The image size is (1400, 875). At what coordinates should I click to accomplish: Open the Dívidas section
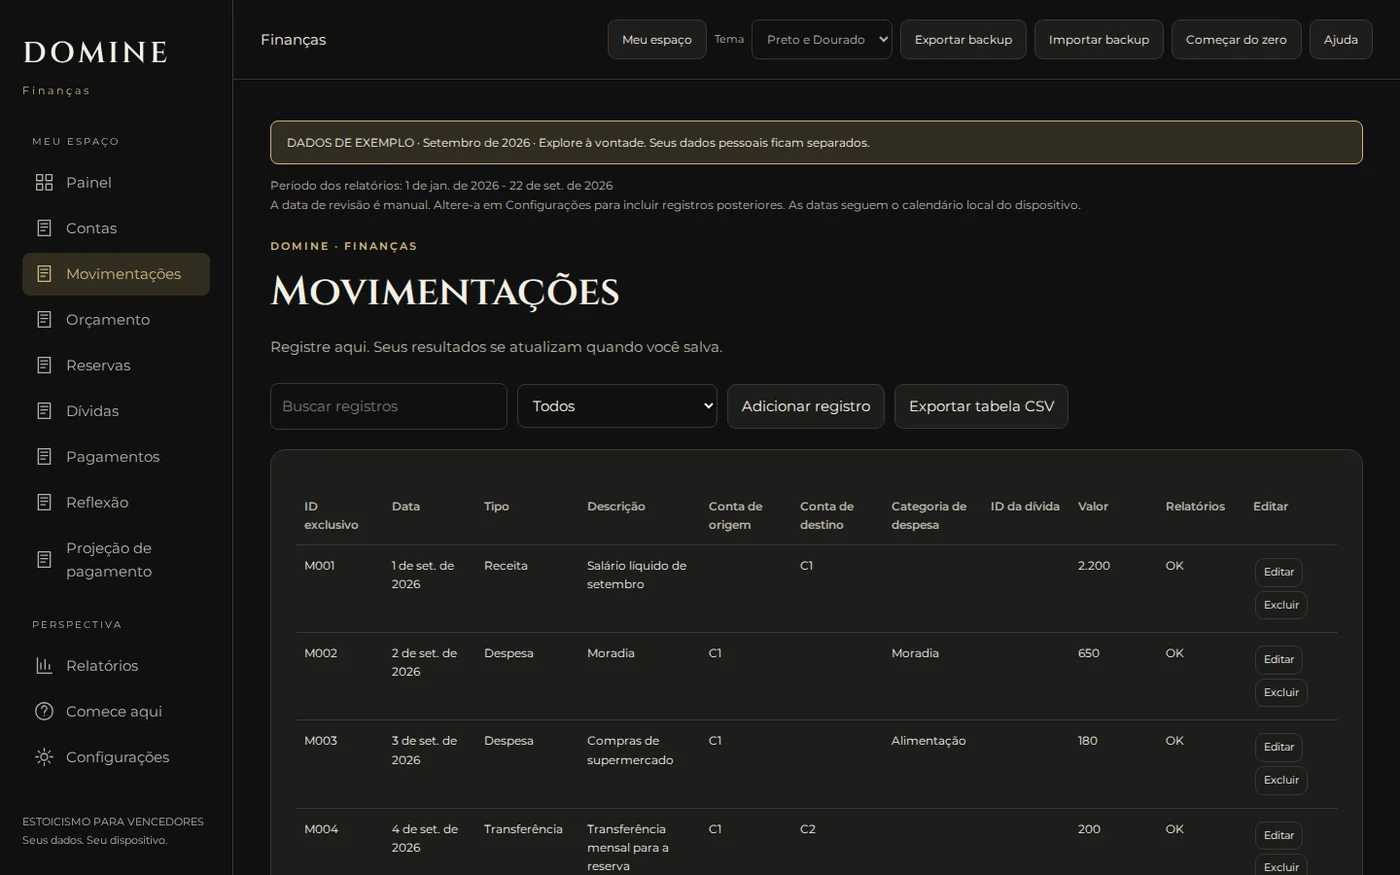point(116,411)
